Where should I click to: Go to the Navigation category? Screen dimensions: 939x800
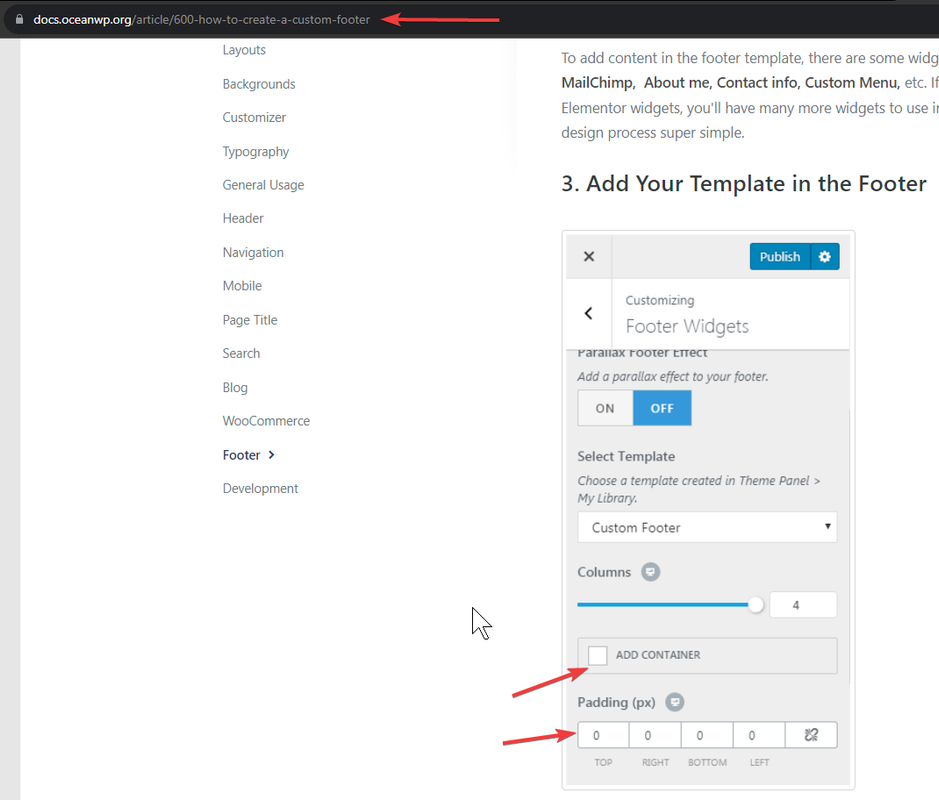[x=253, y=253]
